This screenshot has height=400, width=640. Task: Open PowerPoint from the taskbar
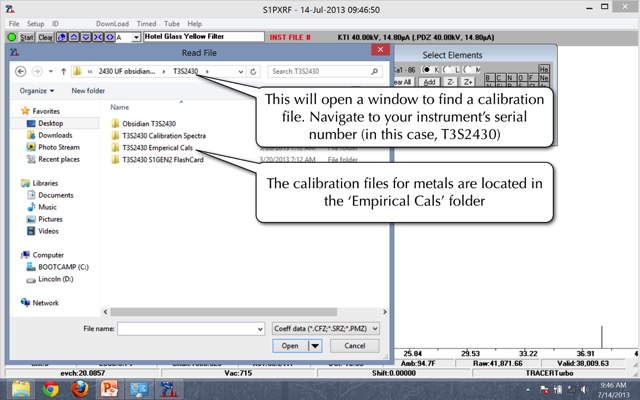[110, 387]
